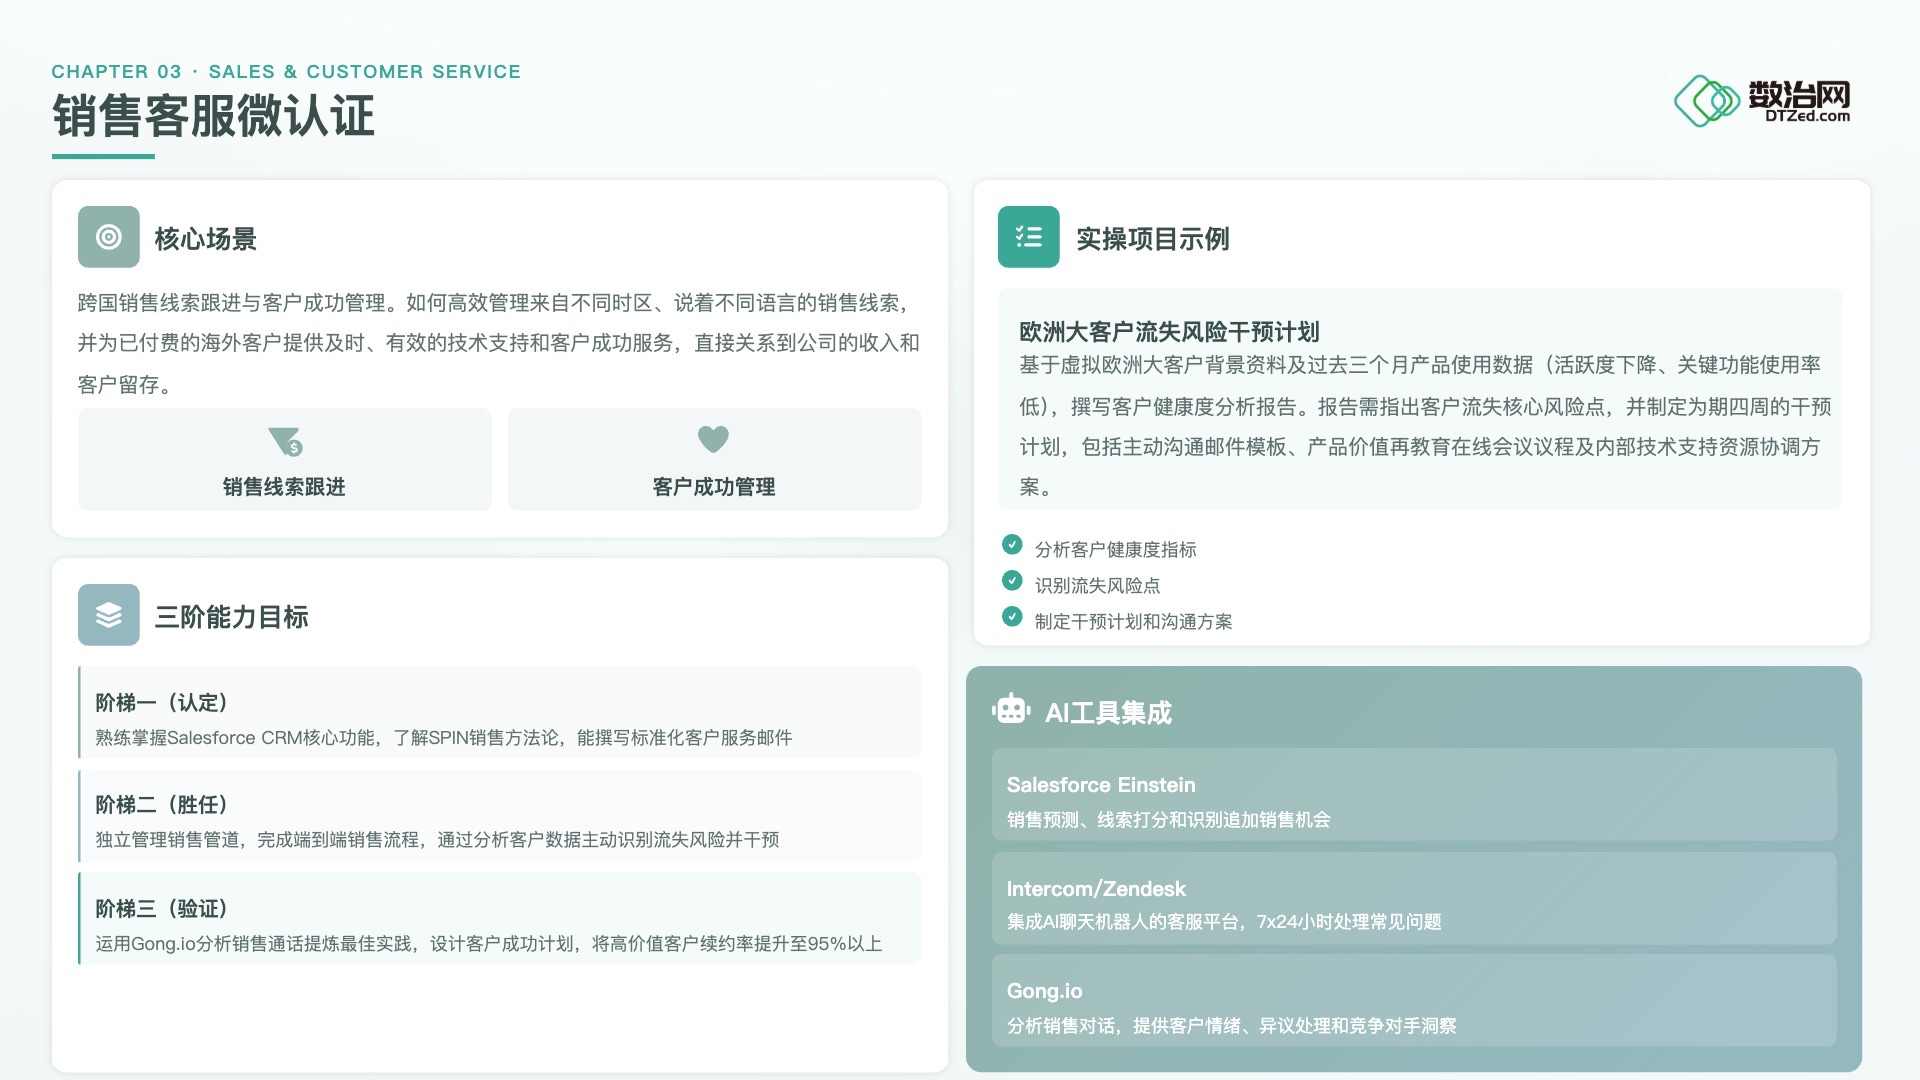Click the layers icon beside 三阶能力目标
This screenshot has width=1920, height=1080.
[x=108, y=615]
